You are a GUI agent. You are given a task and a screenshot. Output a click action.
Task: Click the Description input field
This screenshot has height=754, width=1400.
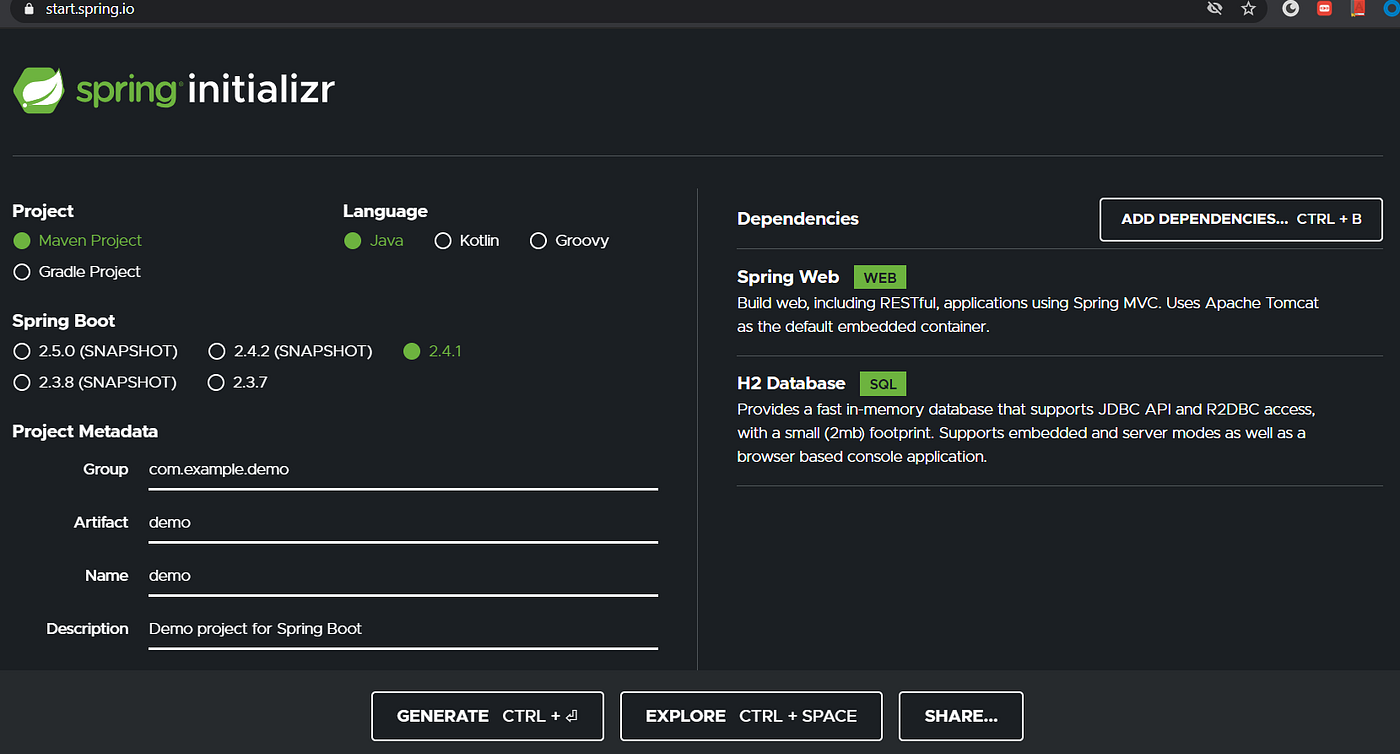pyautogui.click(x=403, y=628)
